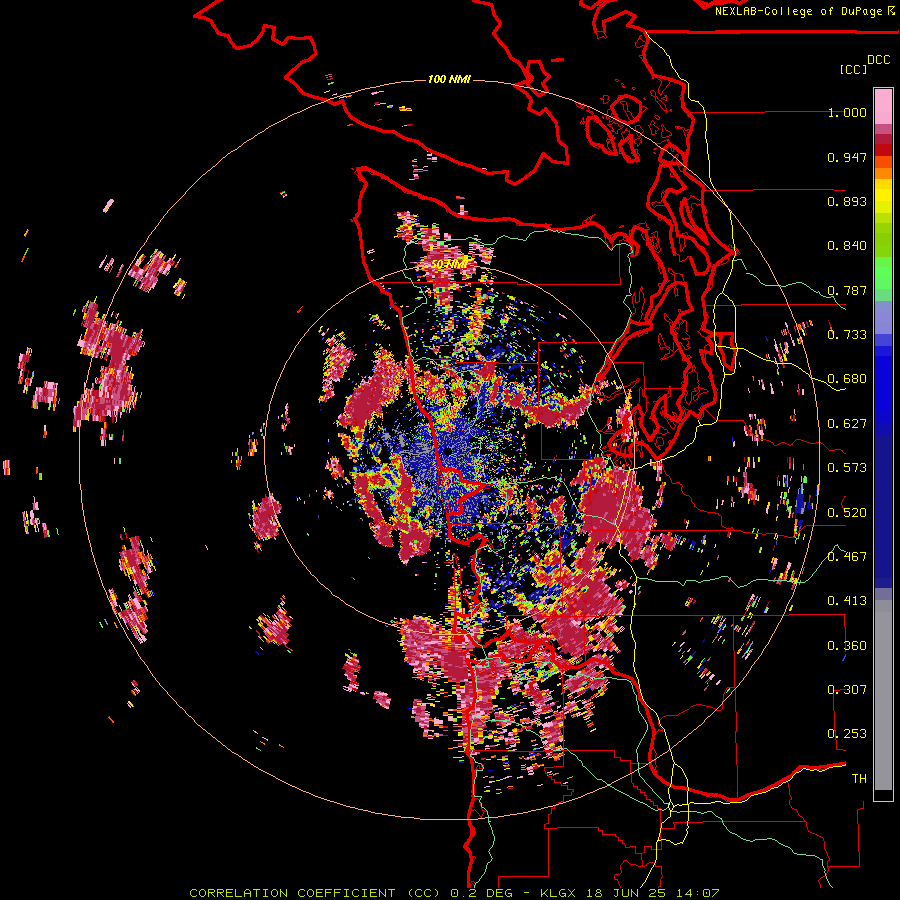Select the [CC] units label
The height and width of the screenshot is (900, 900).
[x=854, y=69]
